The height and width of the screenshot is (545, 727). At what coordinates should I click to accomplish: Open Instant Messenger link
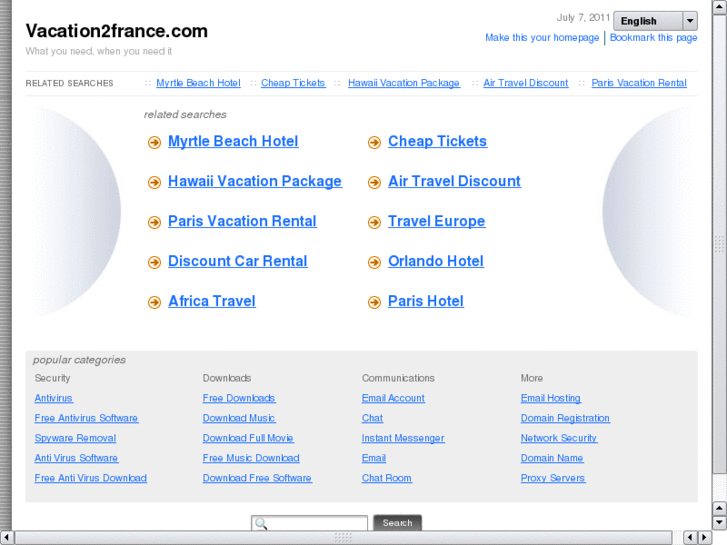pos(403,438)
